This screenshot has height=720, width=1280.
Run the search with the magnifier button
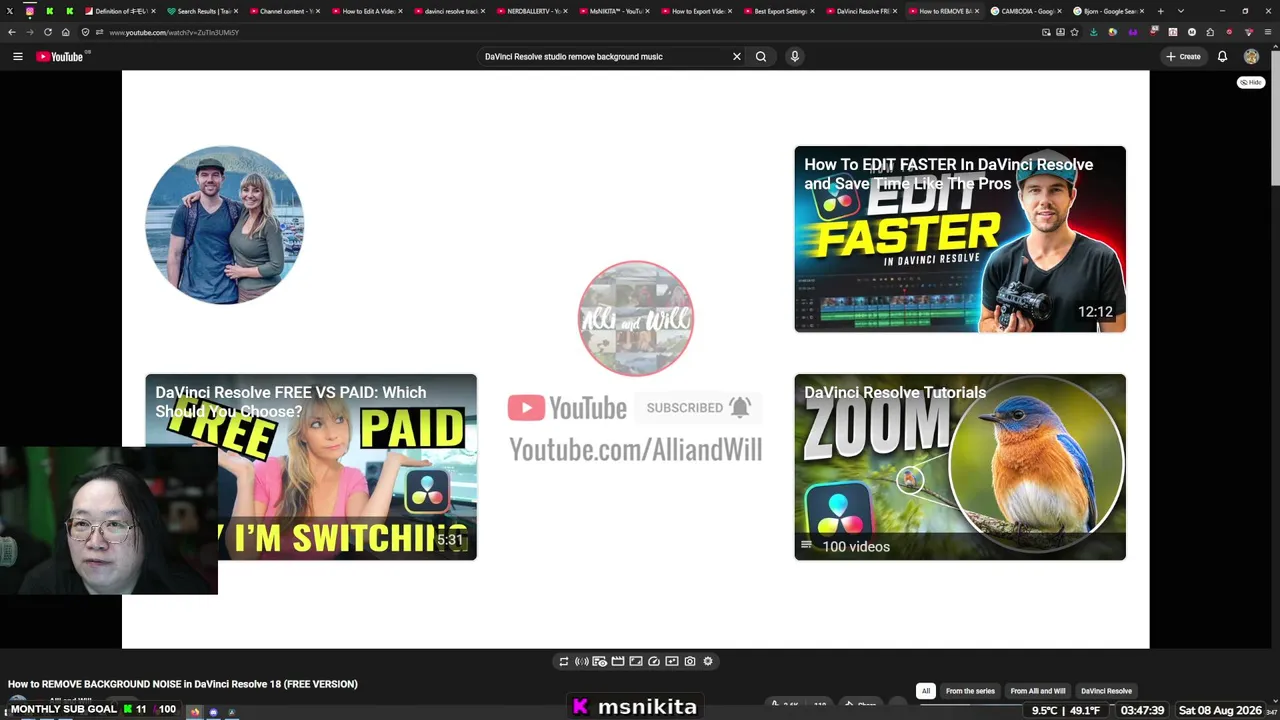[x=761, y=57]
